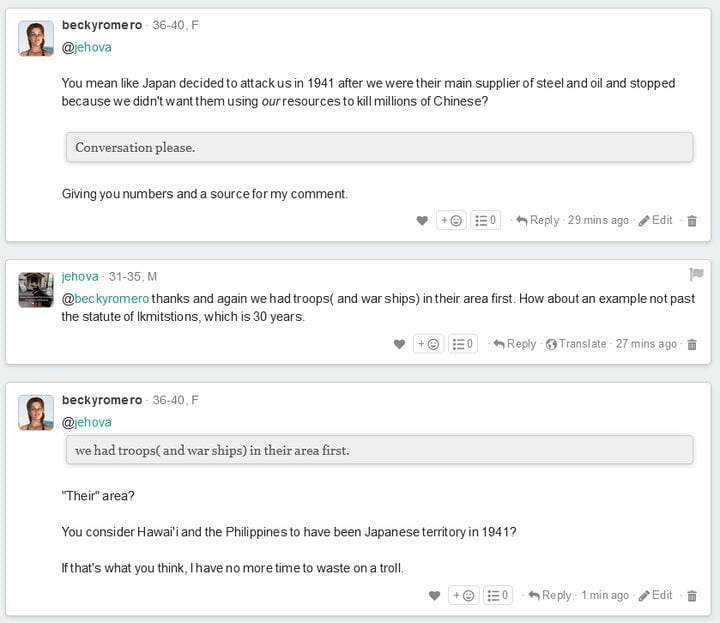This screenshot has height=623, width=720.
Task: Open jehova's profile from username link
Action: pyautogui.click(x=80, y=276)
